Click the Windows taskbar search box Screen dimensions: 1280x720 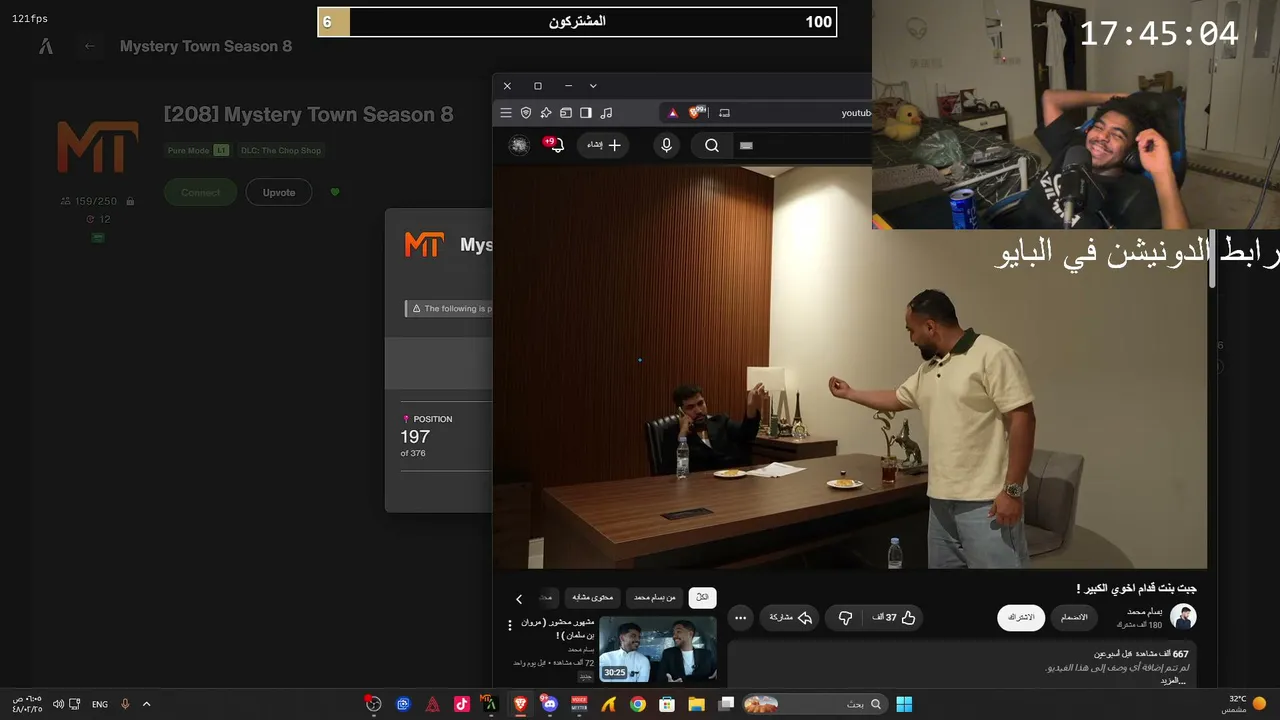[x=815, y=704]
